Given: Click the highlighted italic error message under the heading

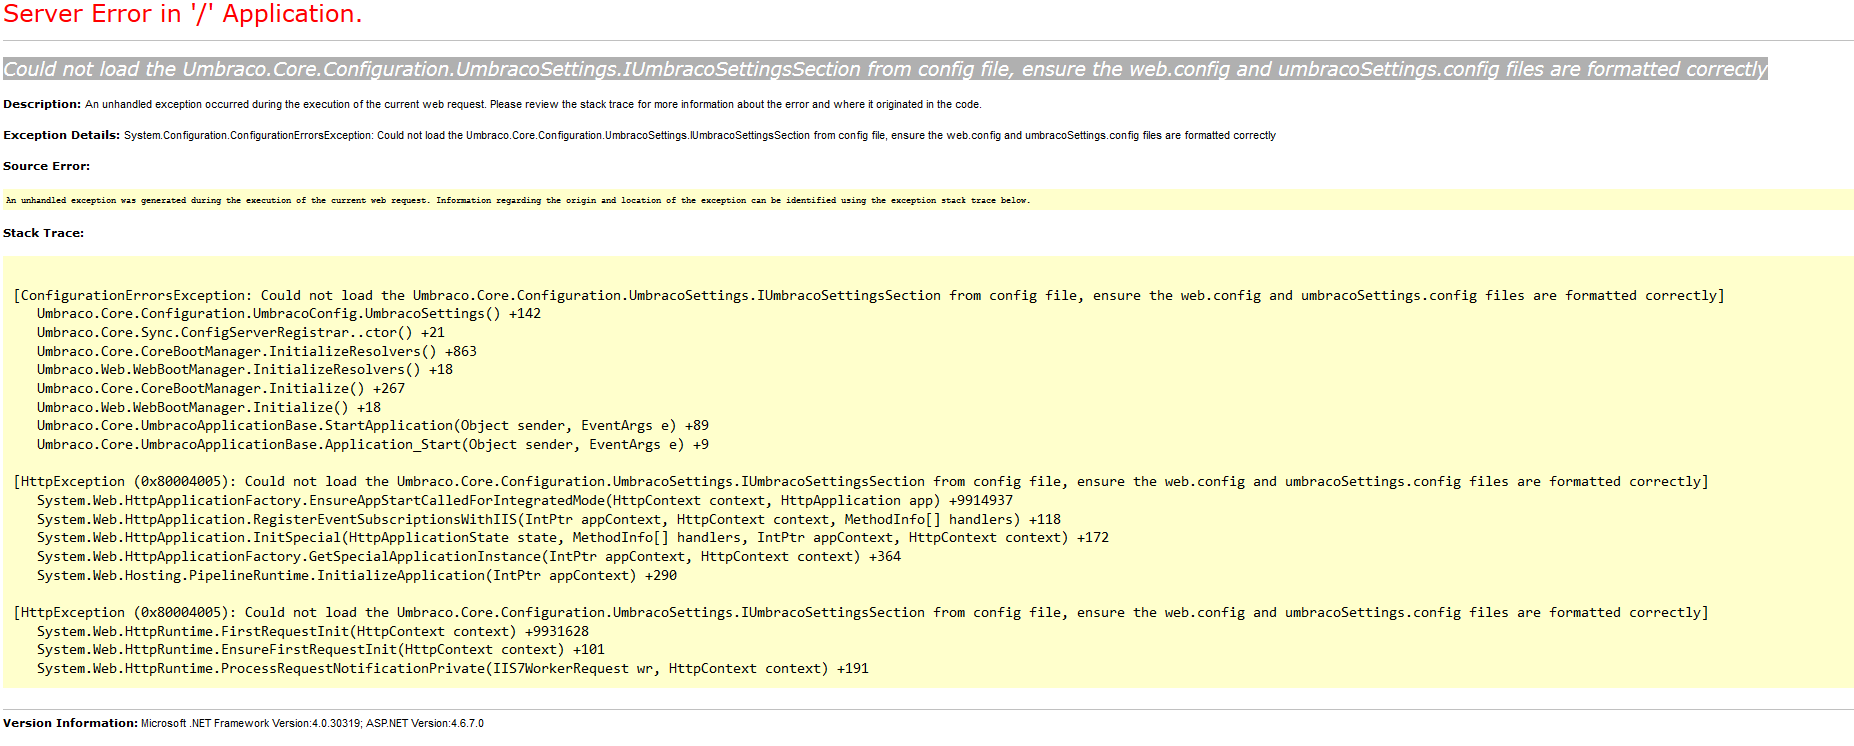Looking at the screenshot, I should coord(884,69).
